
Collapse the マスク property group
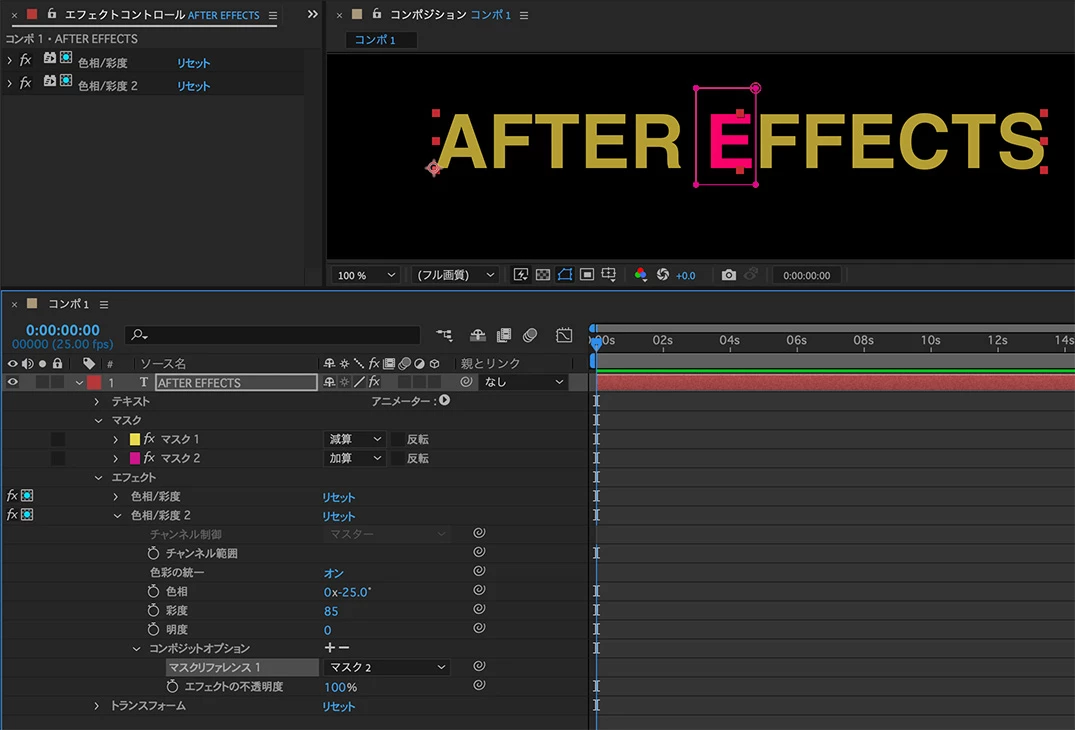[x=98, y=420]
